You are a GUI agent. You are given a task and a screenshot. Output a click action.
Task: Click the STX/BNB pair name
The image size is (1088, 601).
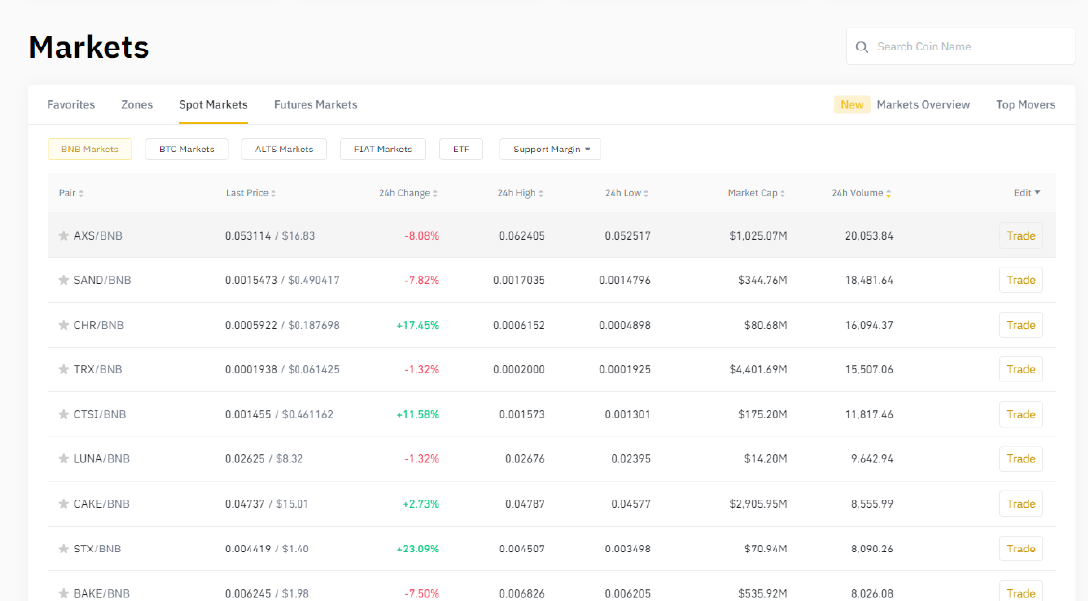pos(97,548)
